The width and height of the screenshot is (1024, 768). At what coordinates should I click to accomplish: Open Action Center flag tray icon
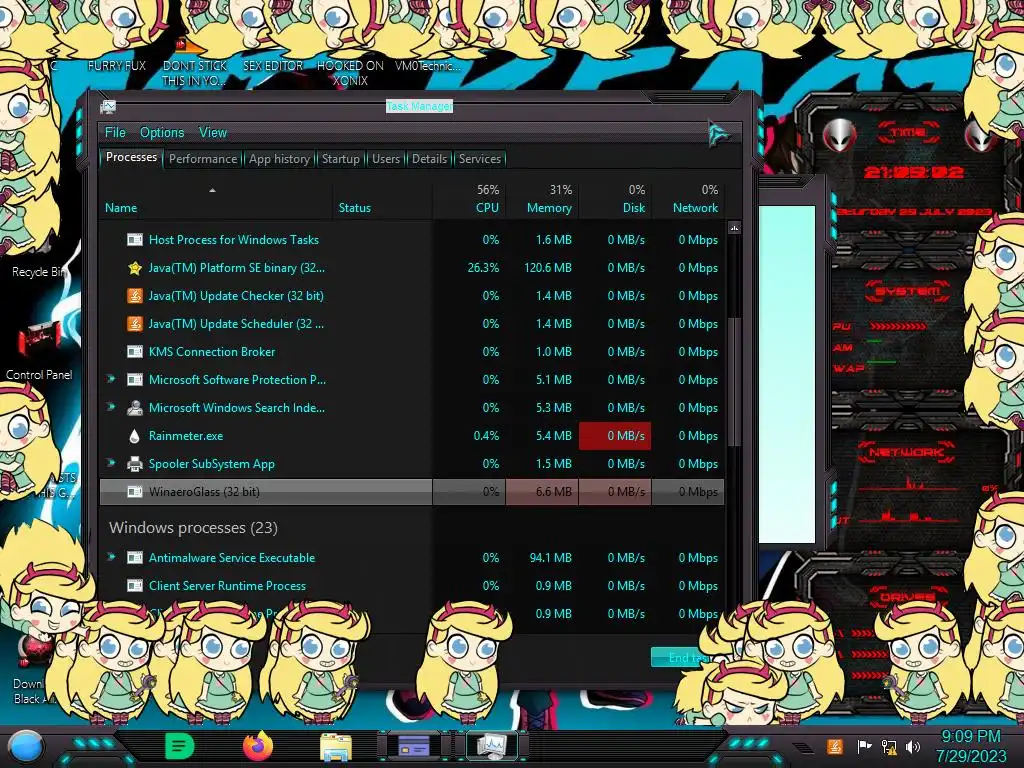pyautogui.click(x=864, y=746)
